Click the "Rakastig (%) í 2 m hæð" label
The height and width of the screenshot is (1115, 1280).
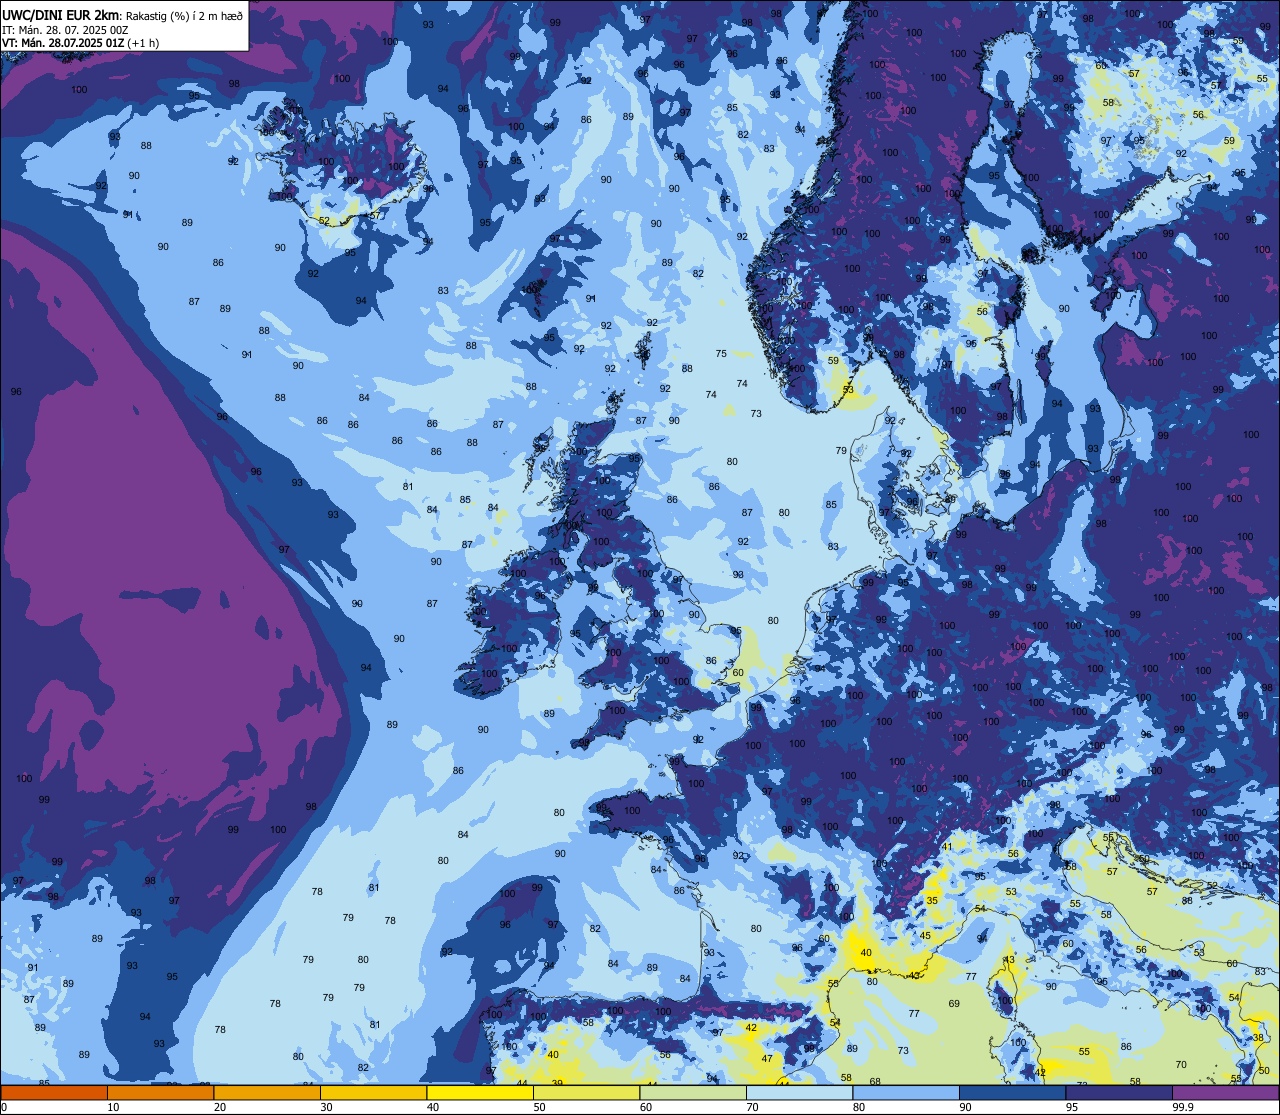(184, 17)
